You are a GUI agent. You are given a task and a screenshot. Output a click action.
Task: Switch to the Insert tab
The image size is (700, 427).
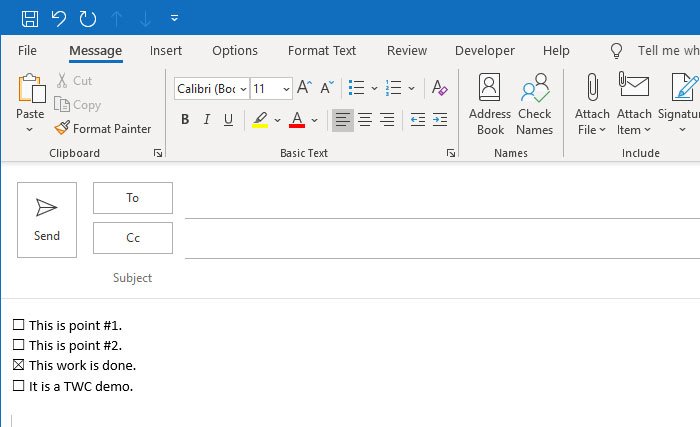[166, 51]
